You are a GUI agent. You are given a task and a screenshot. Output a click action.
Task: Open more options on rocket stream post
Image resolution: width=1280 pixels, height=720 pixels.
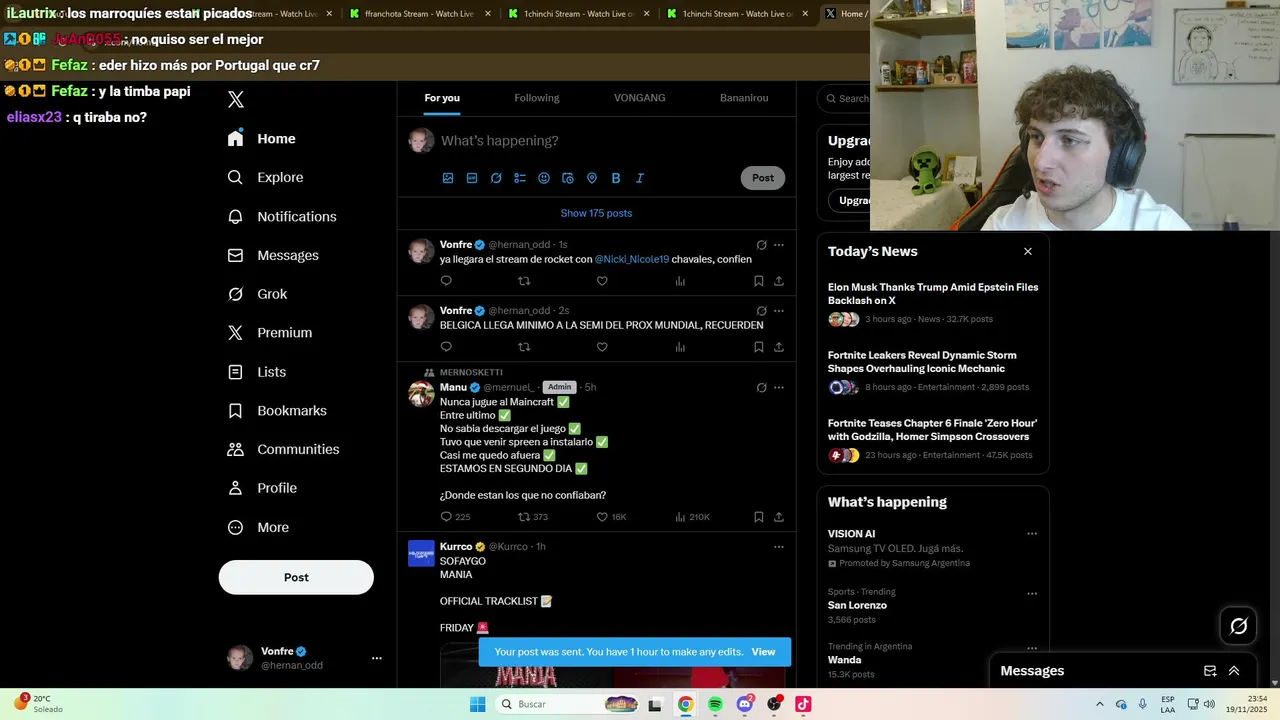[x=779, y=245]
